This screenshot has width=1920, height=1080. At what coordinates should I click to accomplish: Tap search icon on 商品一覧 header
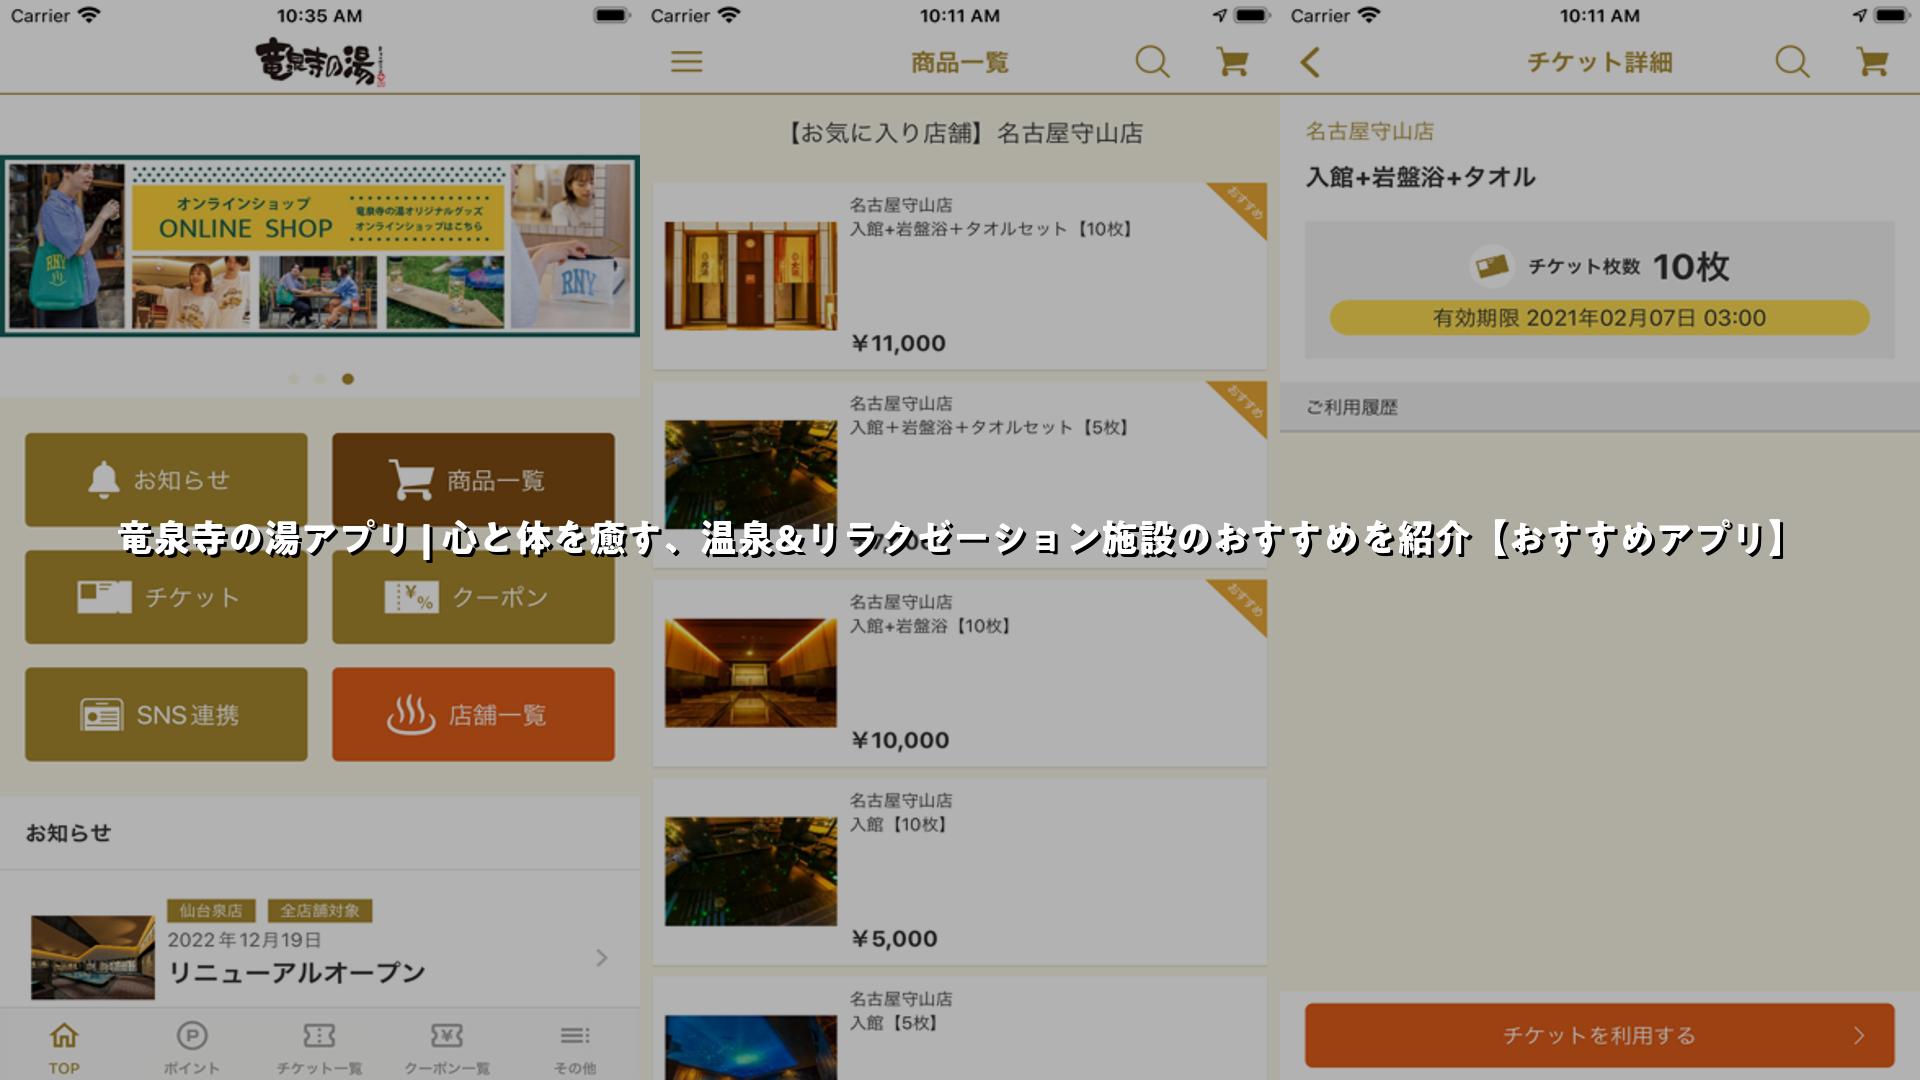click(x=1152, y=62)
